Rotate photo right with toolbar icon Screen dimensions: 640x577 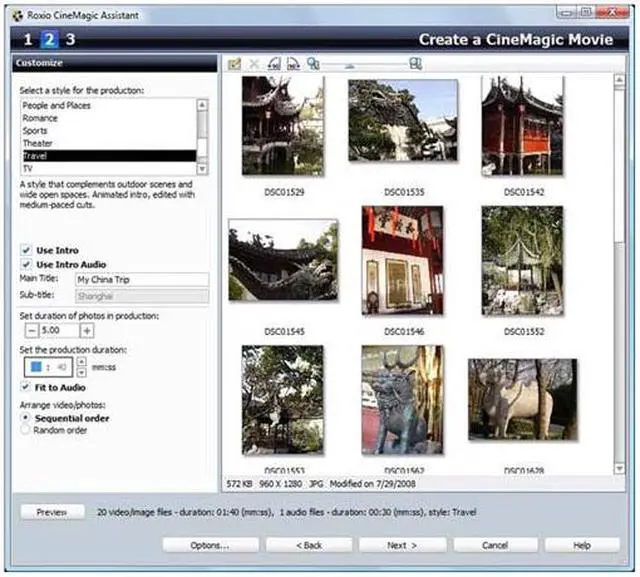point(292,64)
